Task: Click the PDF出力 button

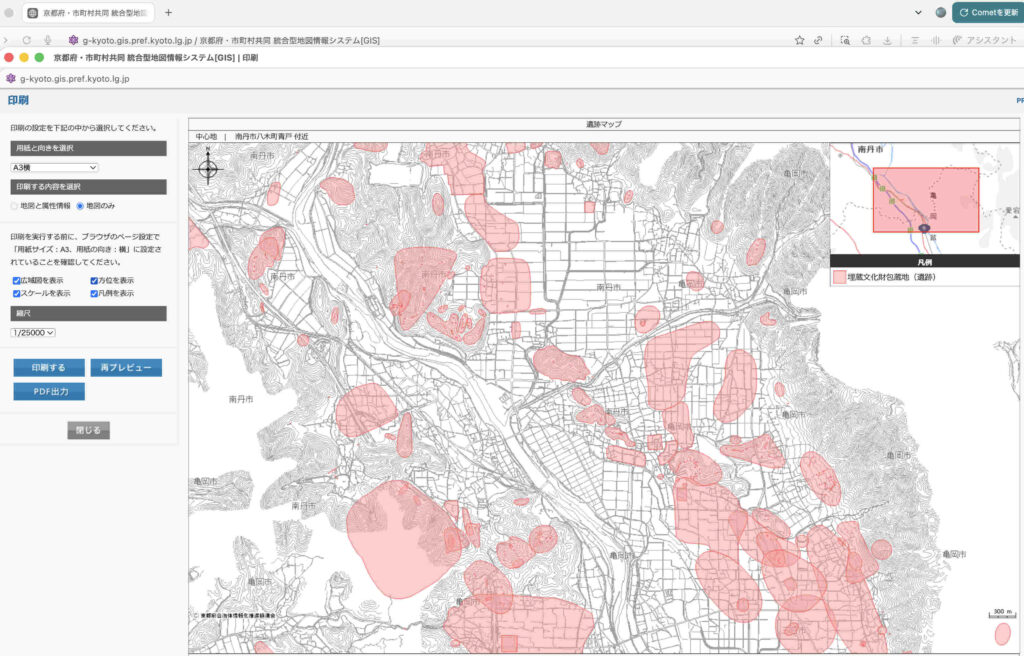Action: (49, 391)
